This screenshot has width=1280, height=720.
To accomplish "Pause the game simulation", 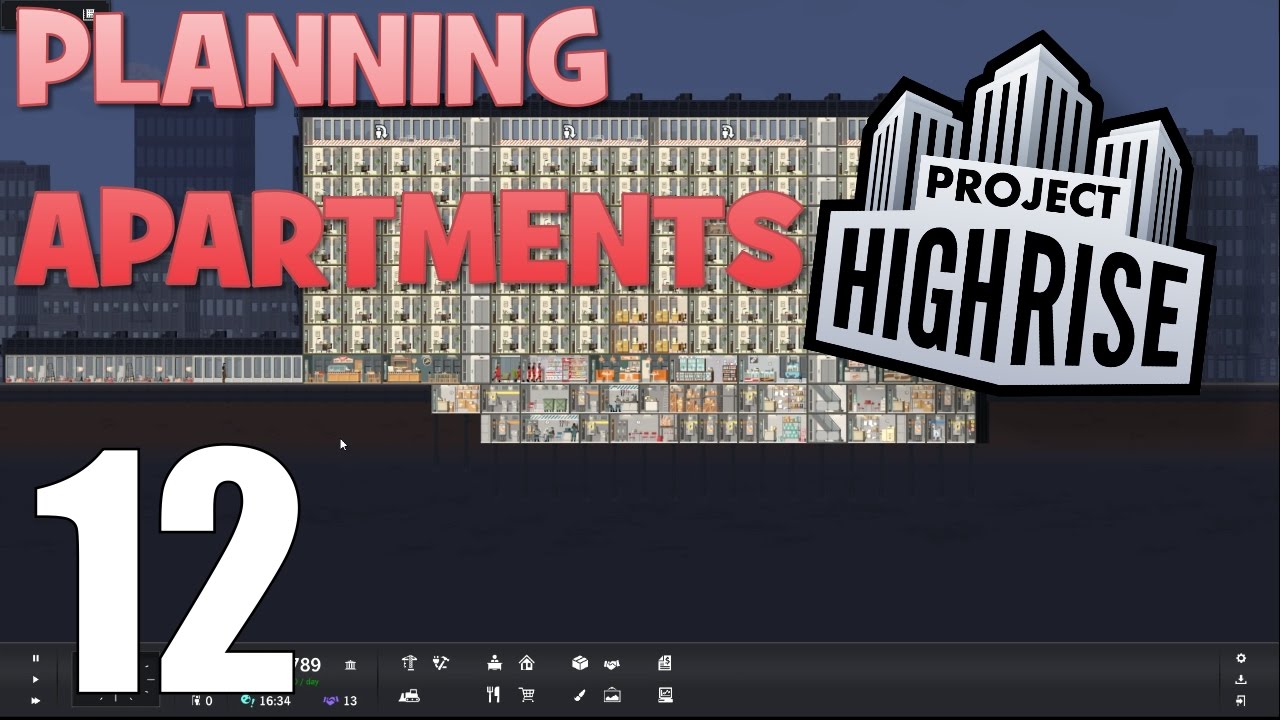I will coord(35,659).
